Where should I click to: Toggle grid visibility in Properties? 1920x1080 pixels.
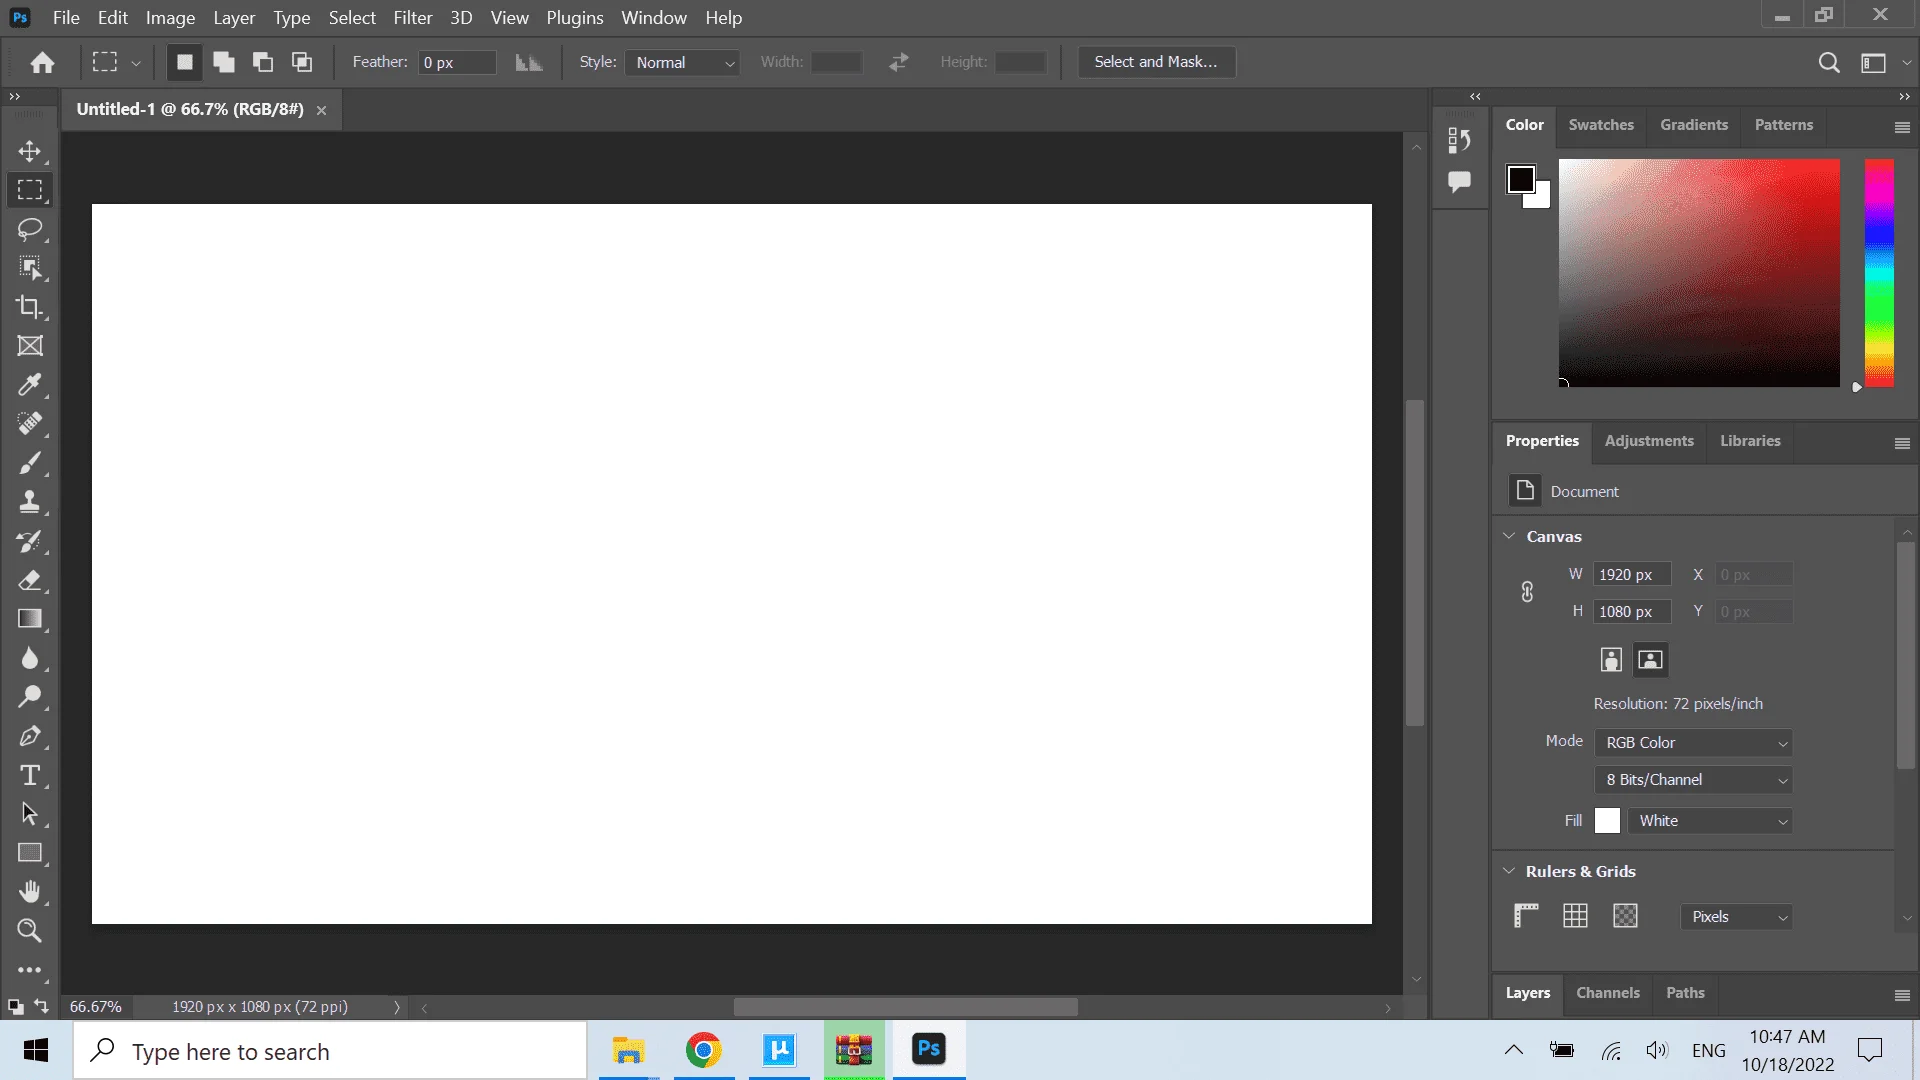point(1575,916)
